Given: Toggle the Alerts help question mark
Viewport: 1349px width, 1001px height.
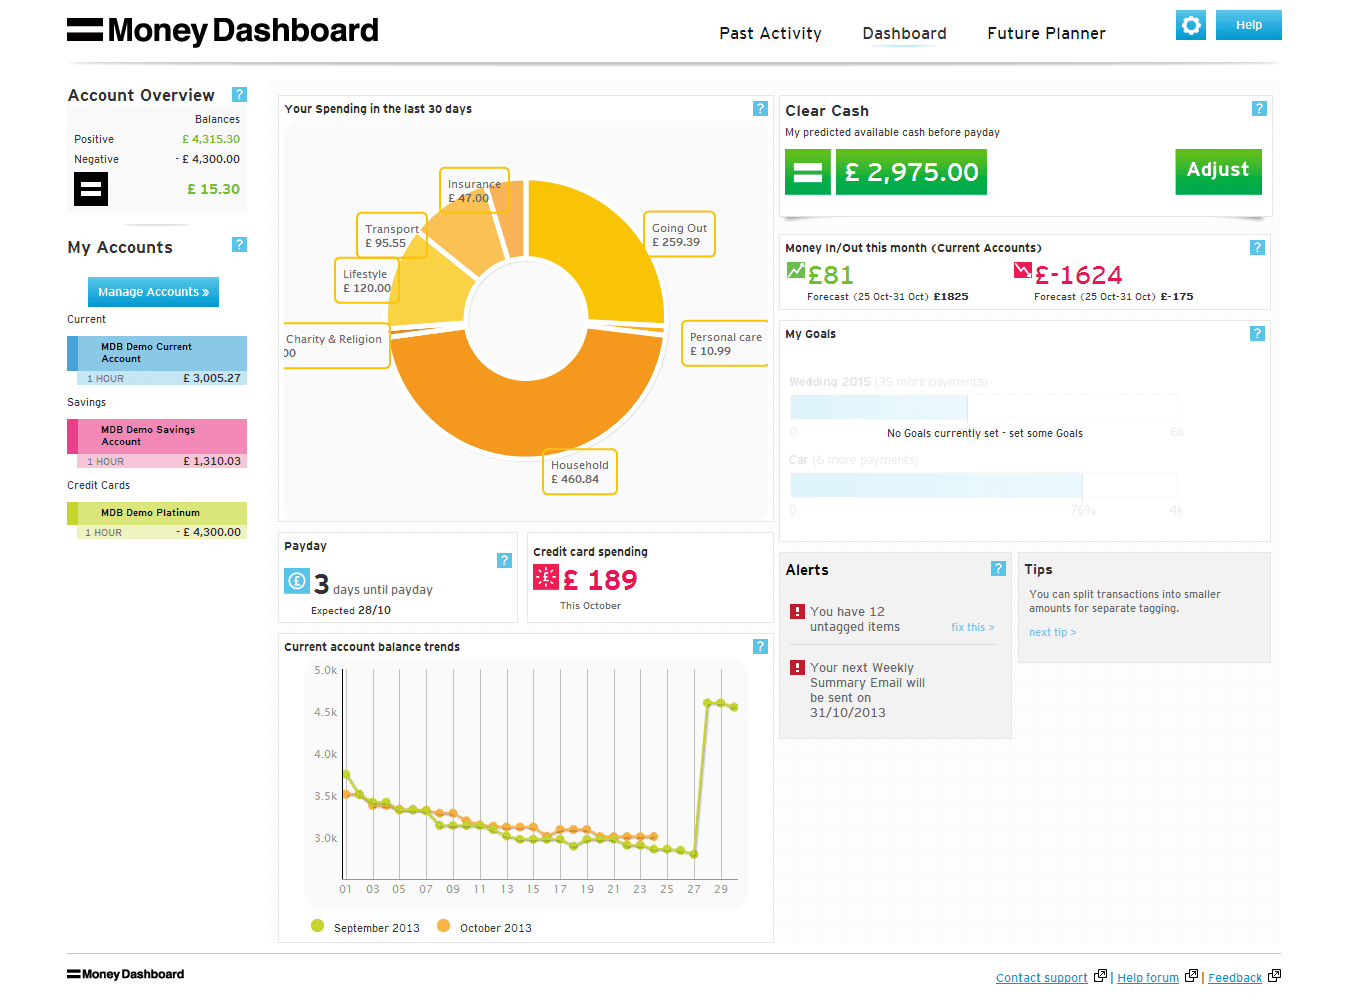Looking at the screenshot, I should click(x=998, y=568).
